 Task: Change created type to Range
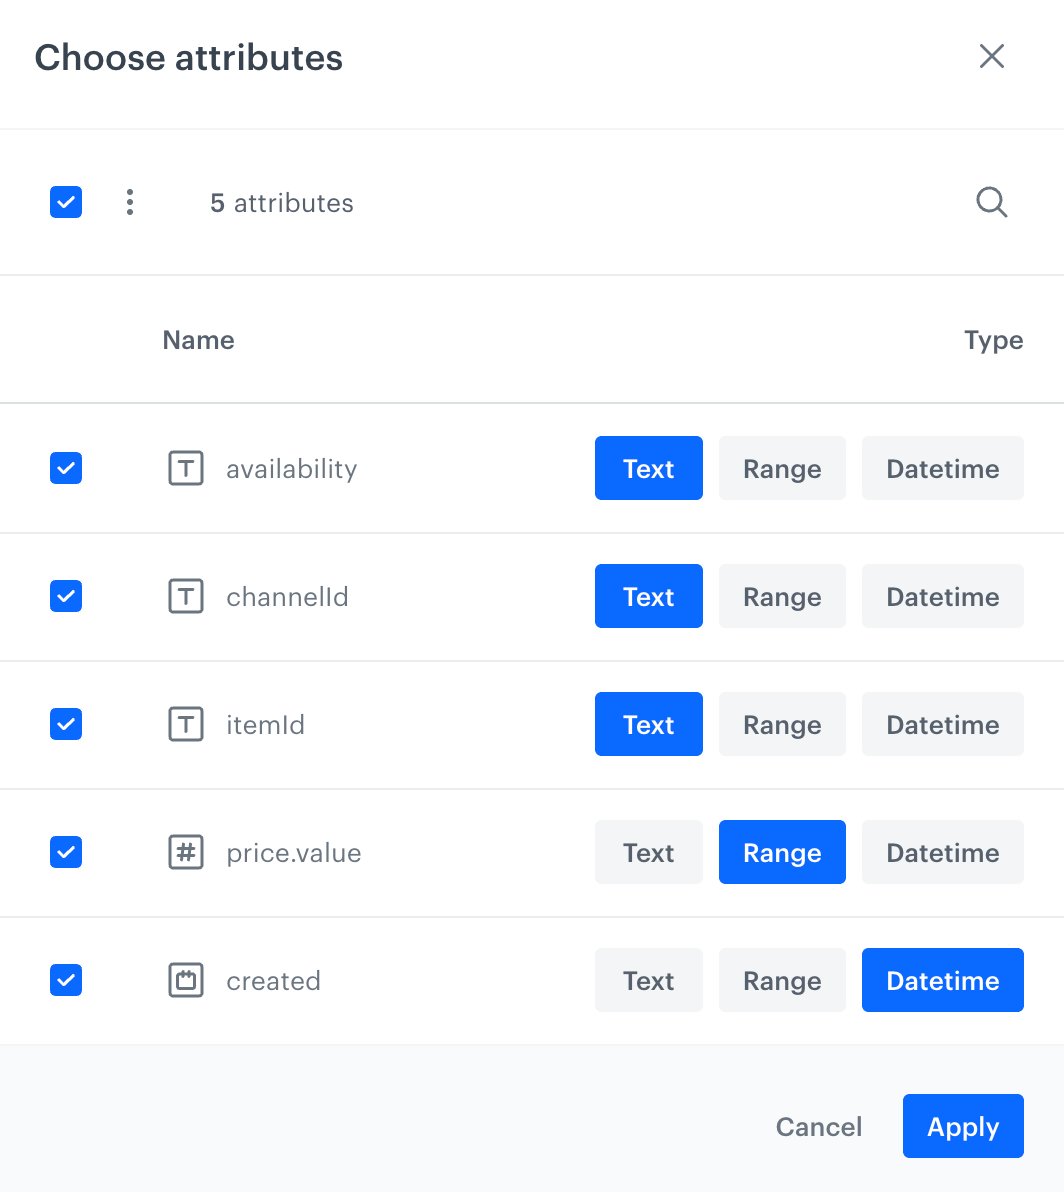tap(782, 980)
